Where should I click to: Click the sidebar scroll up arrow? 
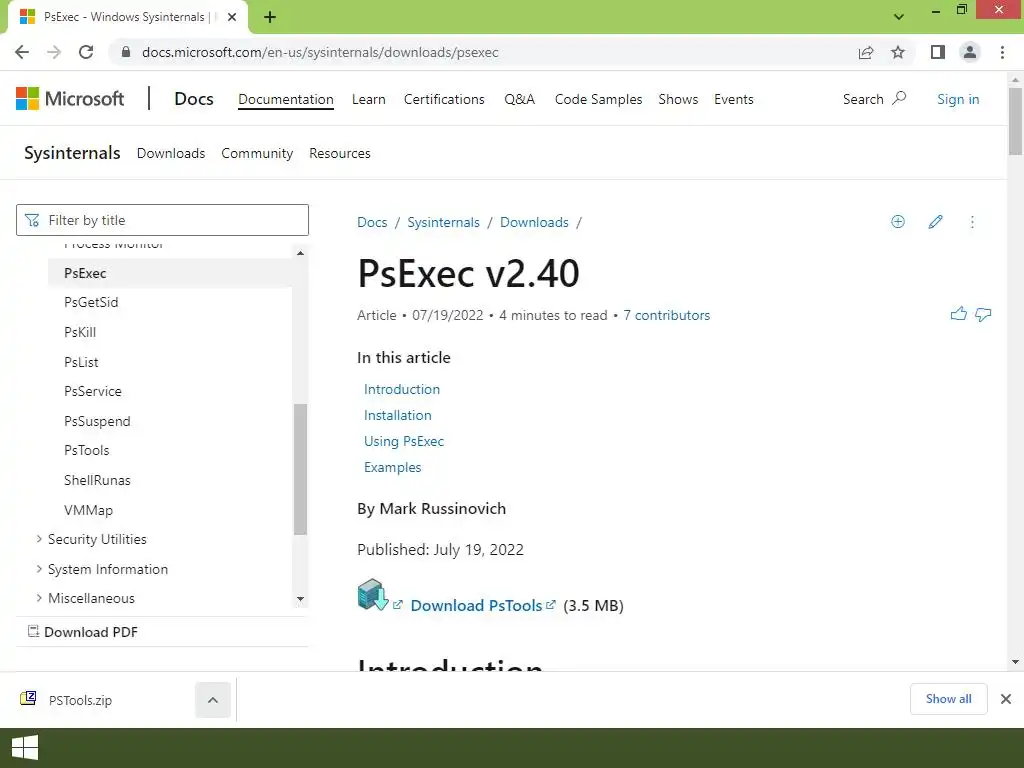(x=300, y=253)
